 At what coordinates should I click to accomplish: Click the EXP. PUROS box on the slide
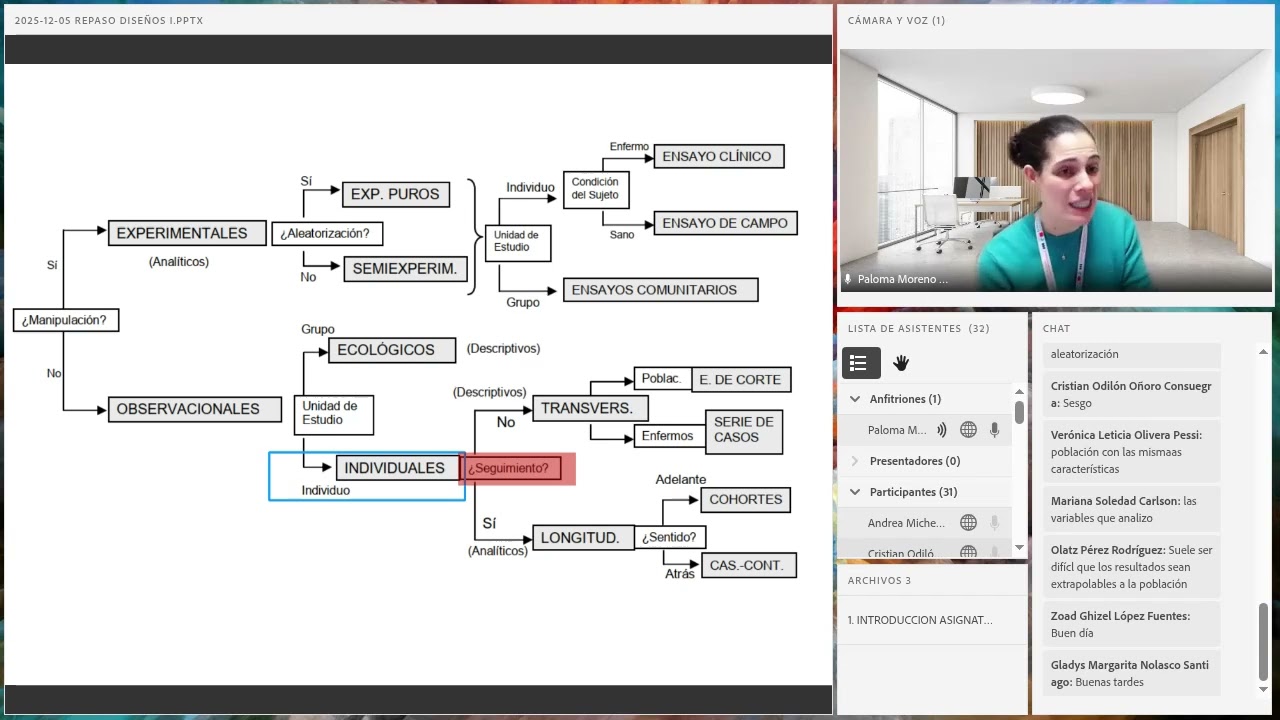tap(395, 194)
